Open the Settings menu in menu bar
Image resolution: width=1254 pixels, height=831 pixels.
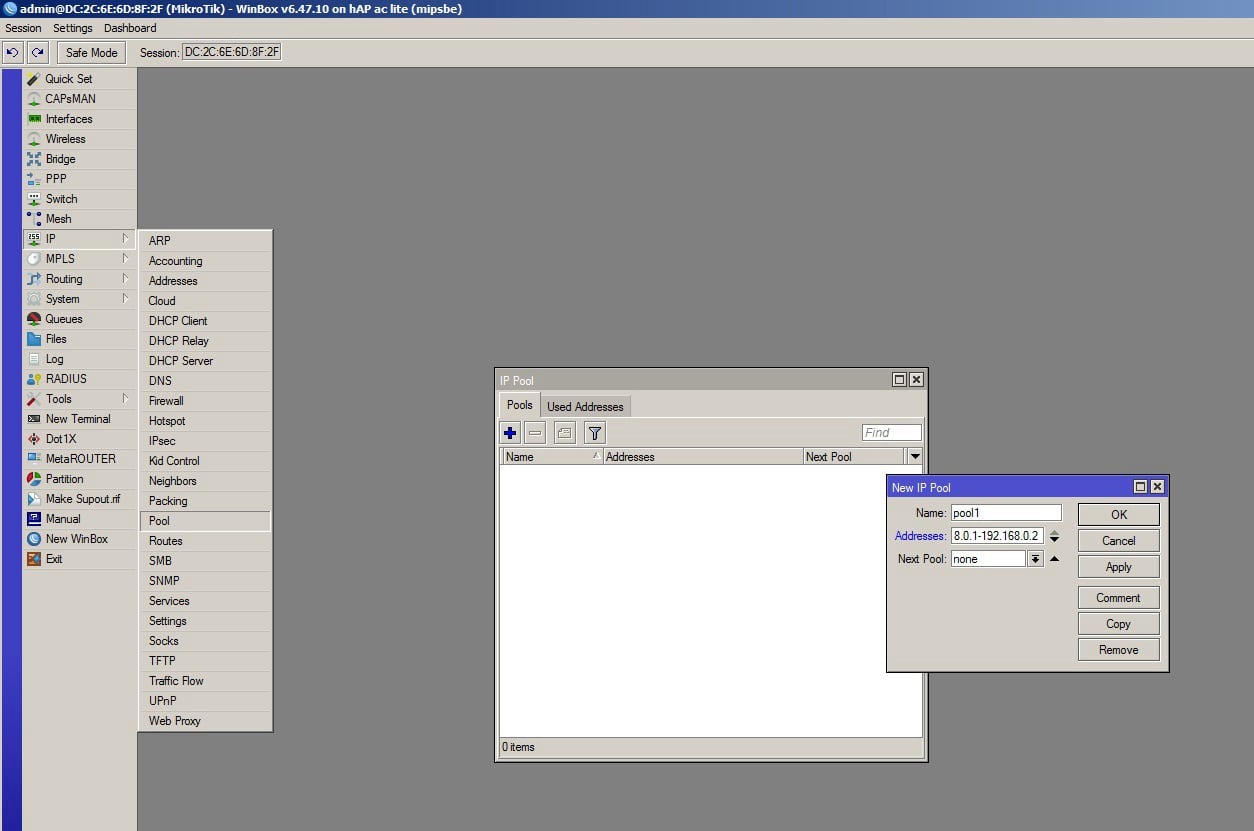tap(73, 28)
